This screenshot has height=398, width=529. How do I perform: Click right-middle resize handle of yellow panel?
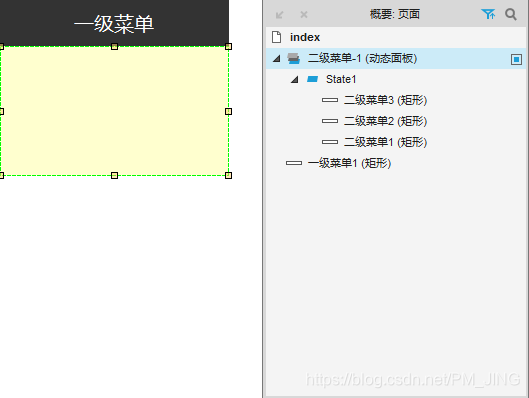pyautogui.click(x=228, y=111)
